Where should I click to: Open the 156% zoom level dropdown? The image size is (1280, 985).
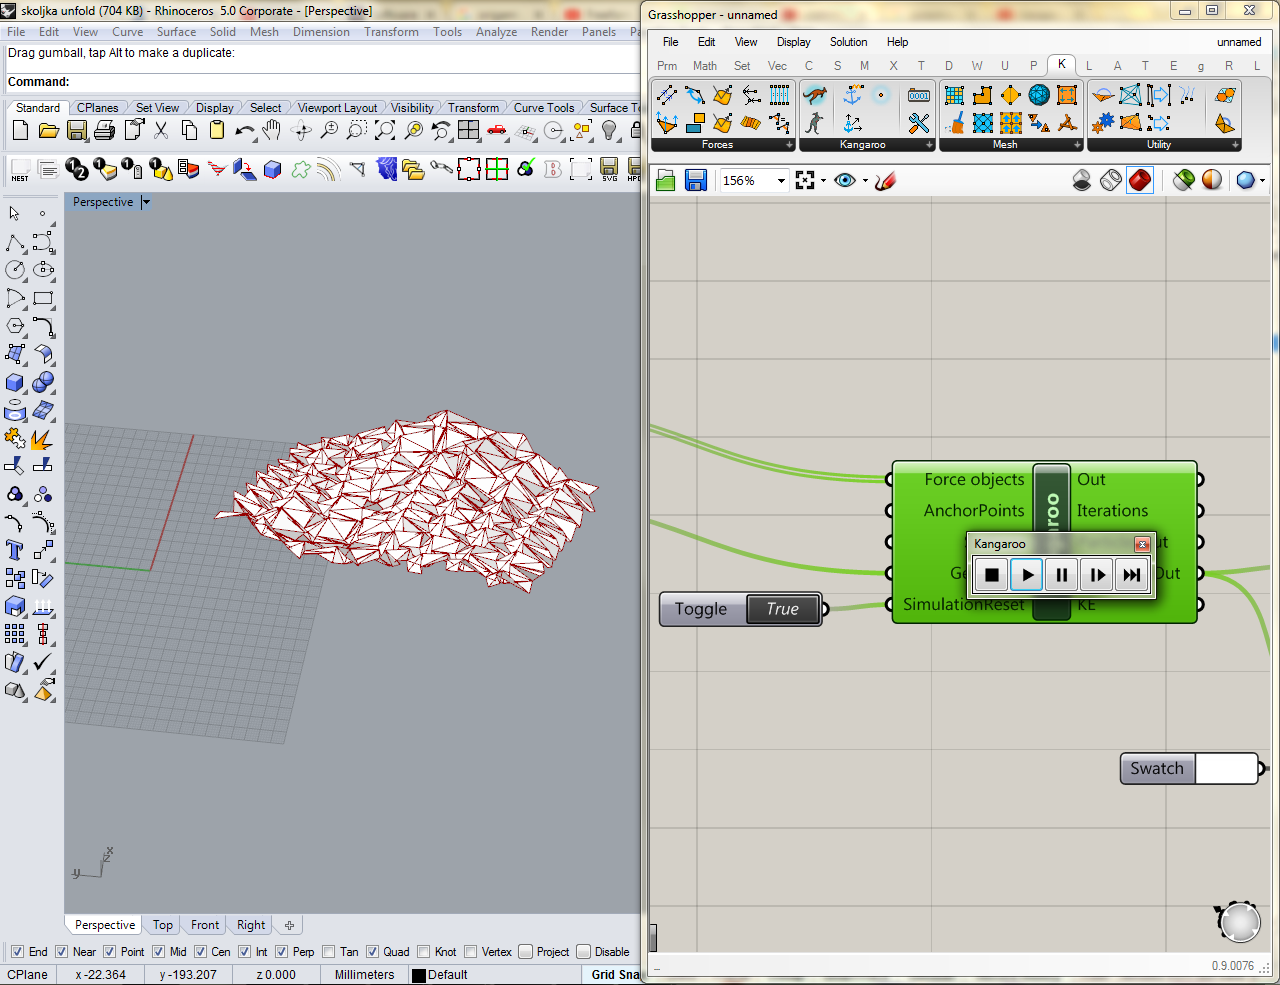point(781,181)
